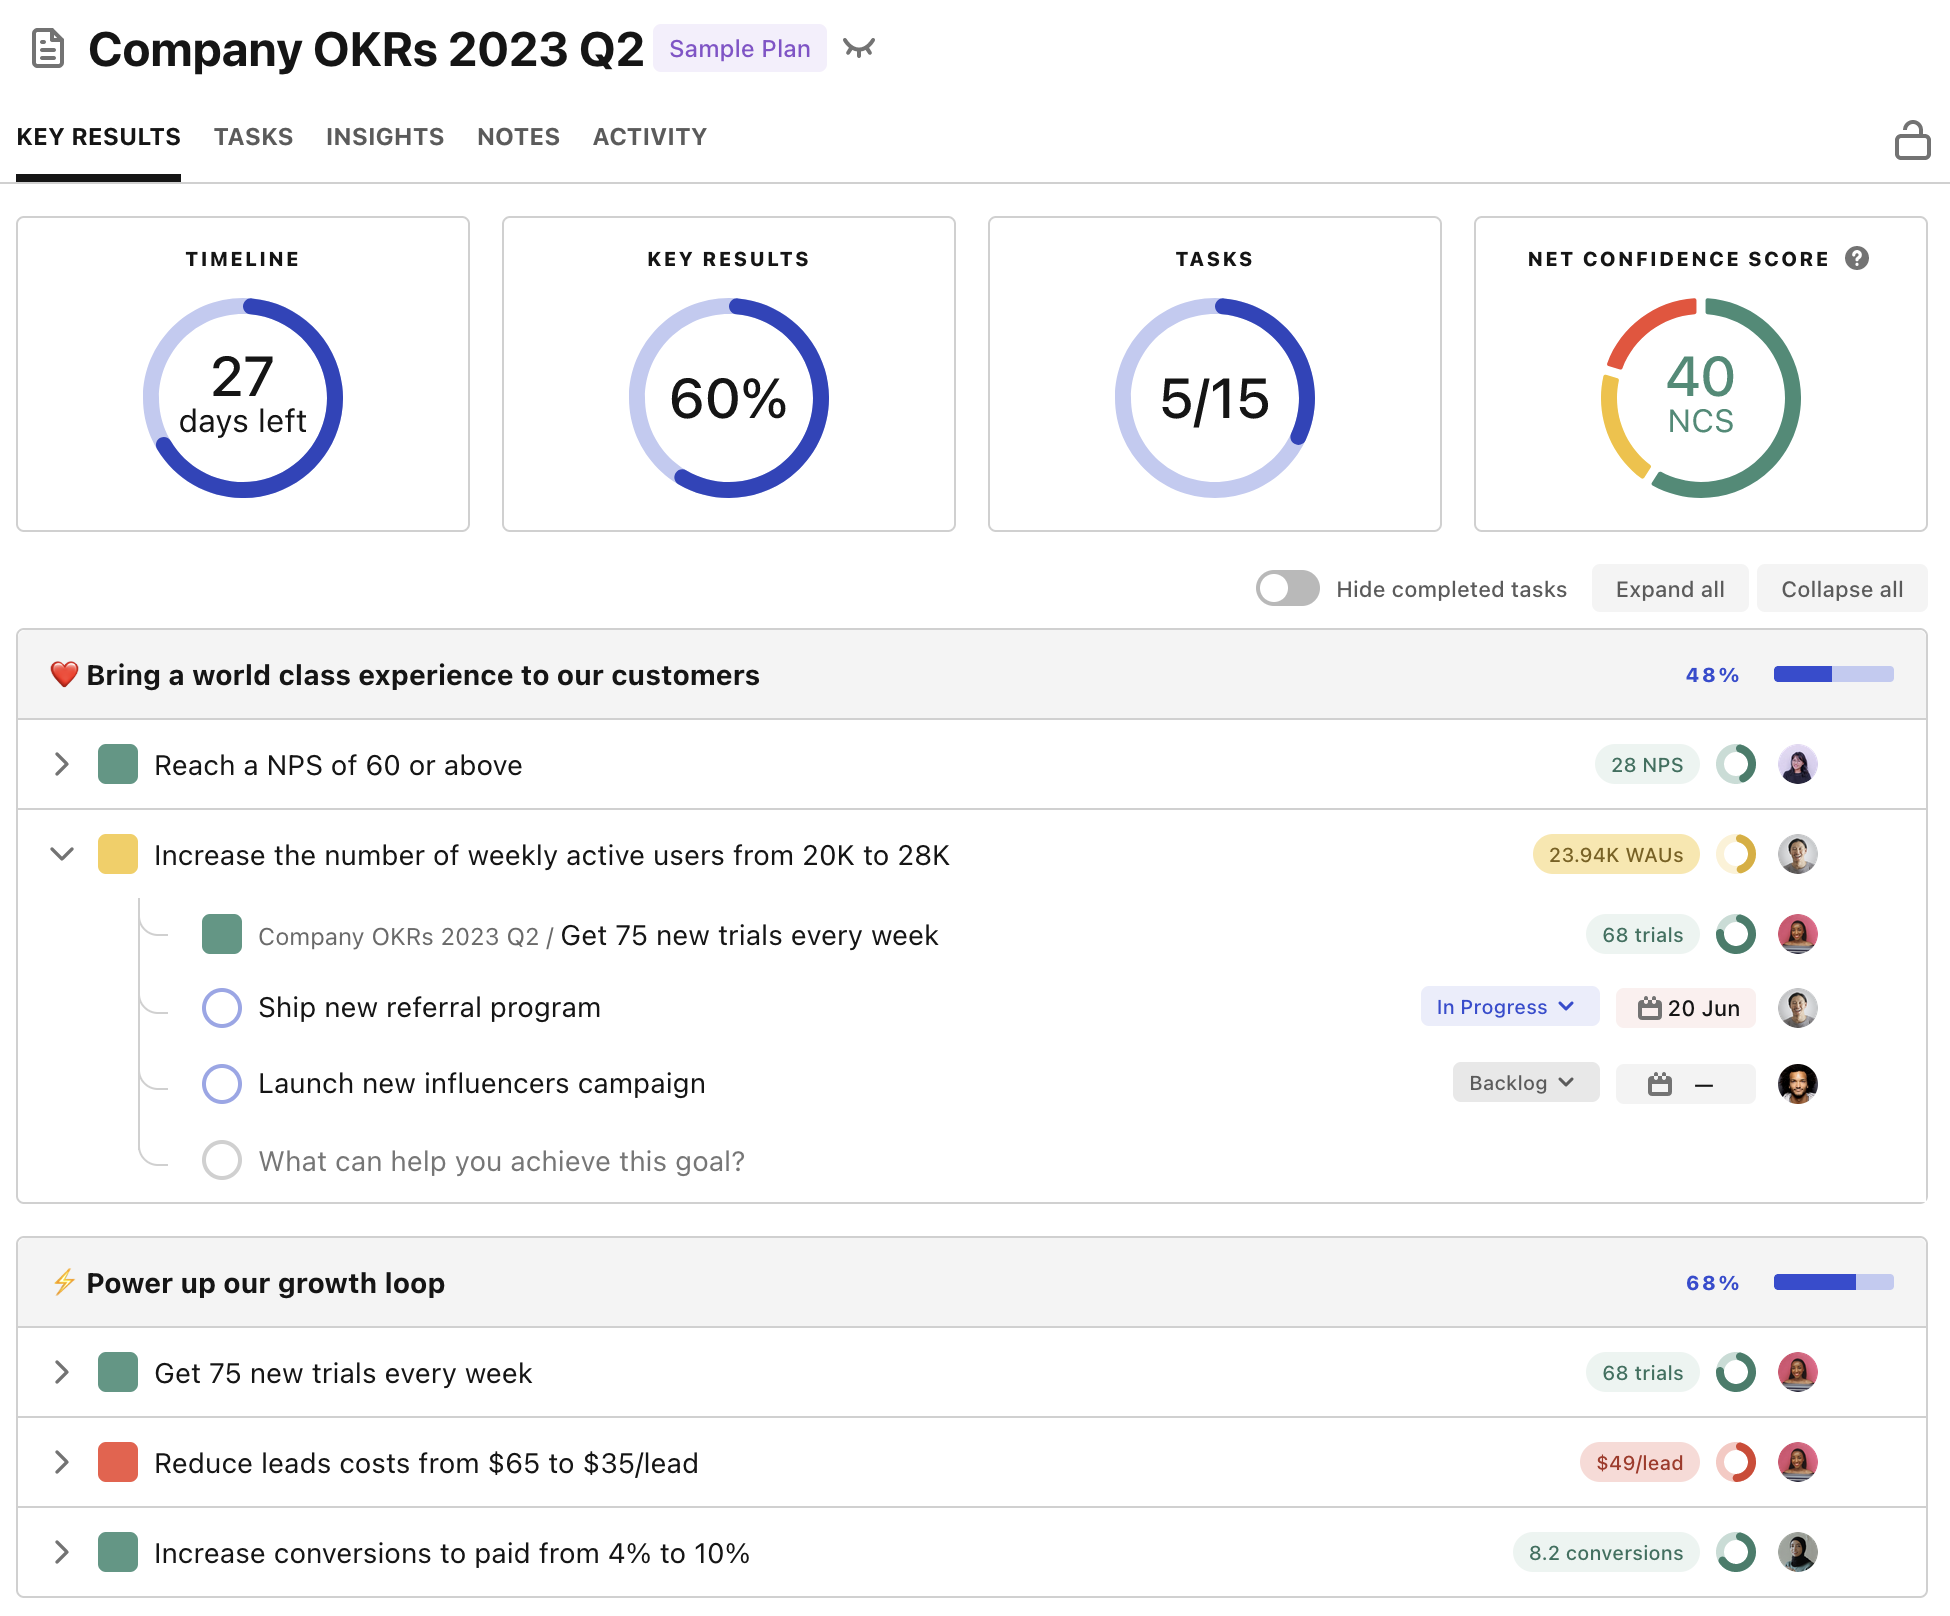This screenshot has height=1616, width=1950.
Task: Collapse the weekly active users goal
Action: point(62,854)
